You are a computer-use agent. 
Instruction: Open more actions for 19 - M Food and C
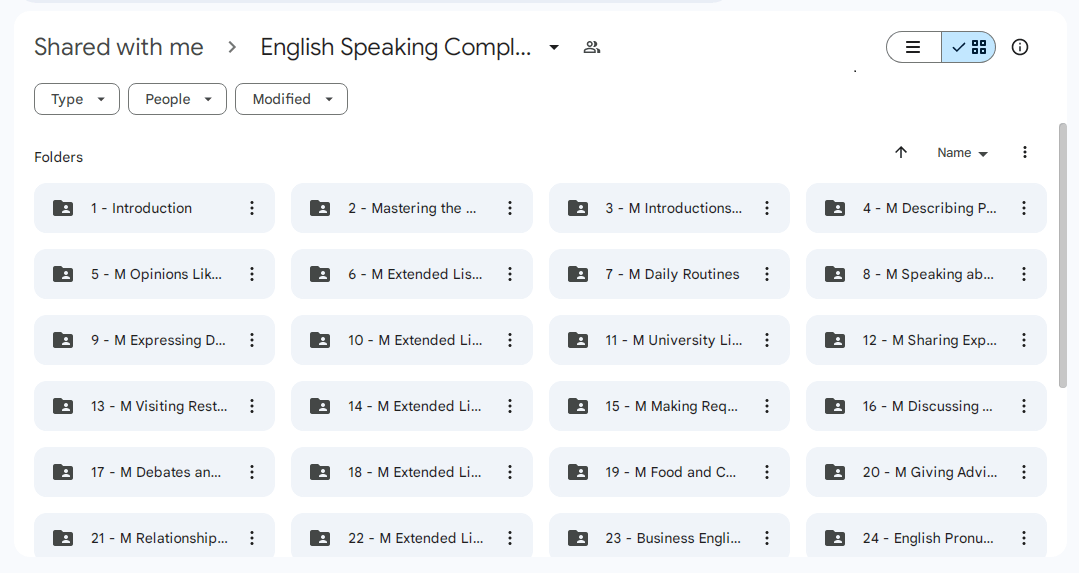(767, 472)
